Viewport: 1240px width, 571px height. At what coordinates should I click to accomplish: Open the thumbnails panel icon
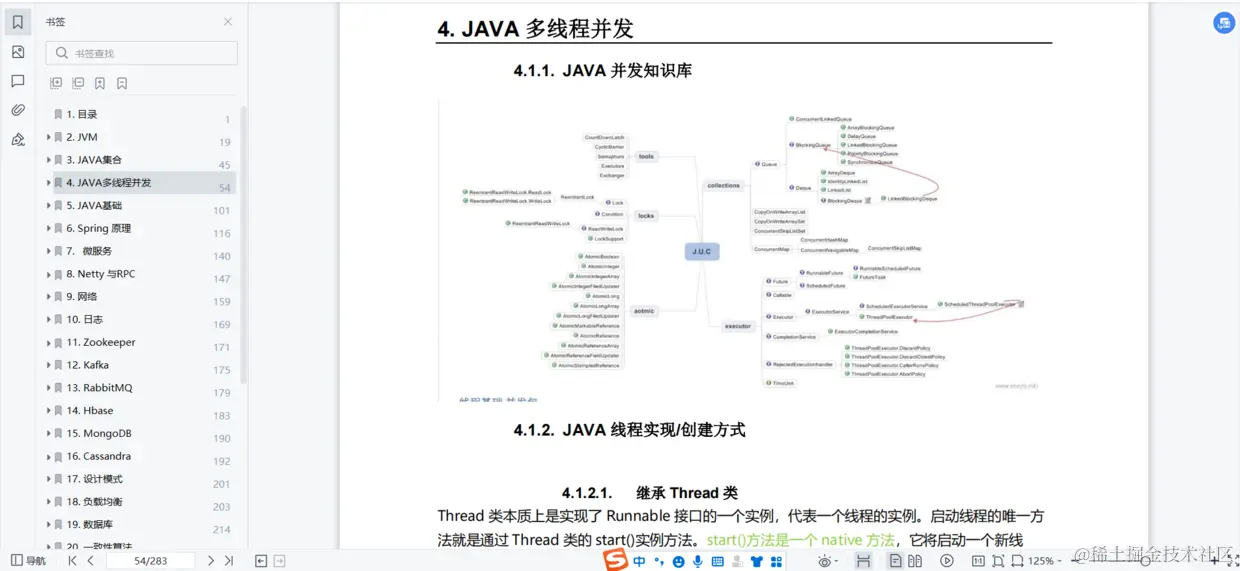(x=18, y=52)
